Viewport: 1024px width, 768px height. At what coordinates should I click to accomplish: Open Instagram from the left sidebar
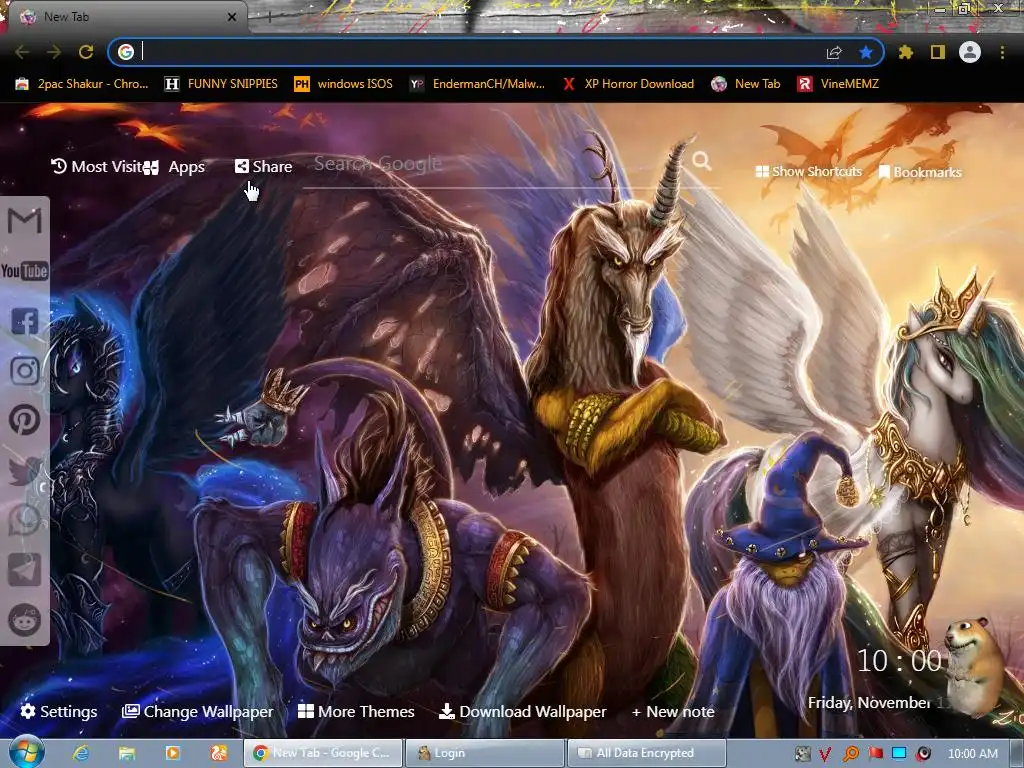(x=25, y=371)
